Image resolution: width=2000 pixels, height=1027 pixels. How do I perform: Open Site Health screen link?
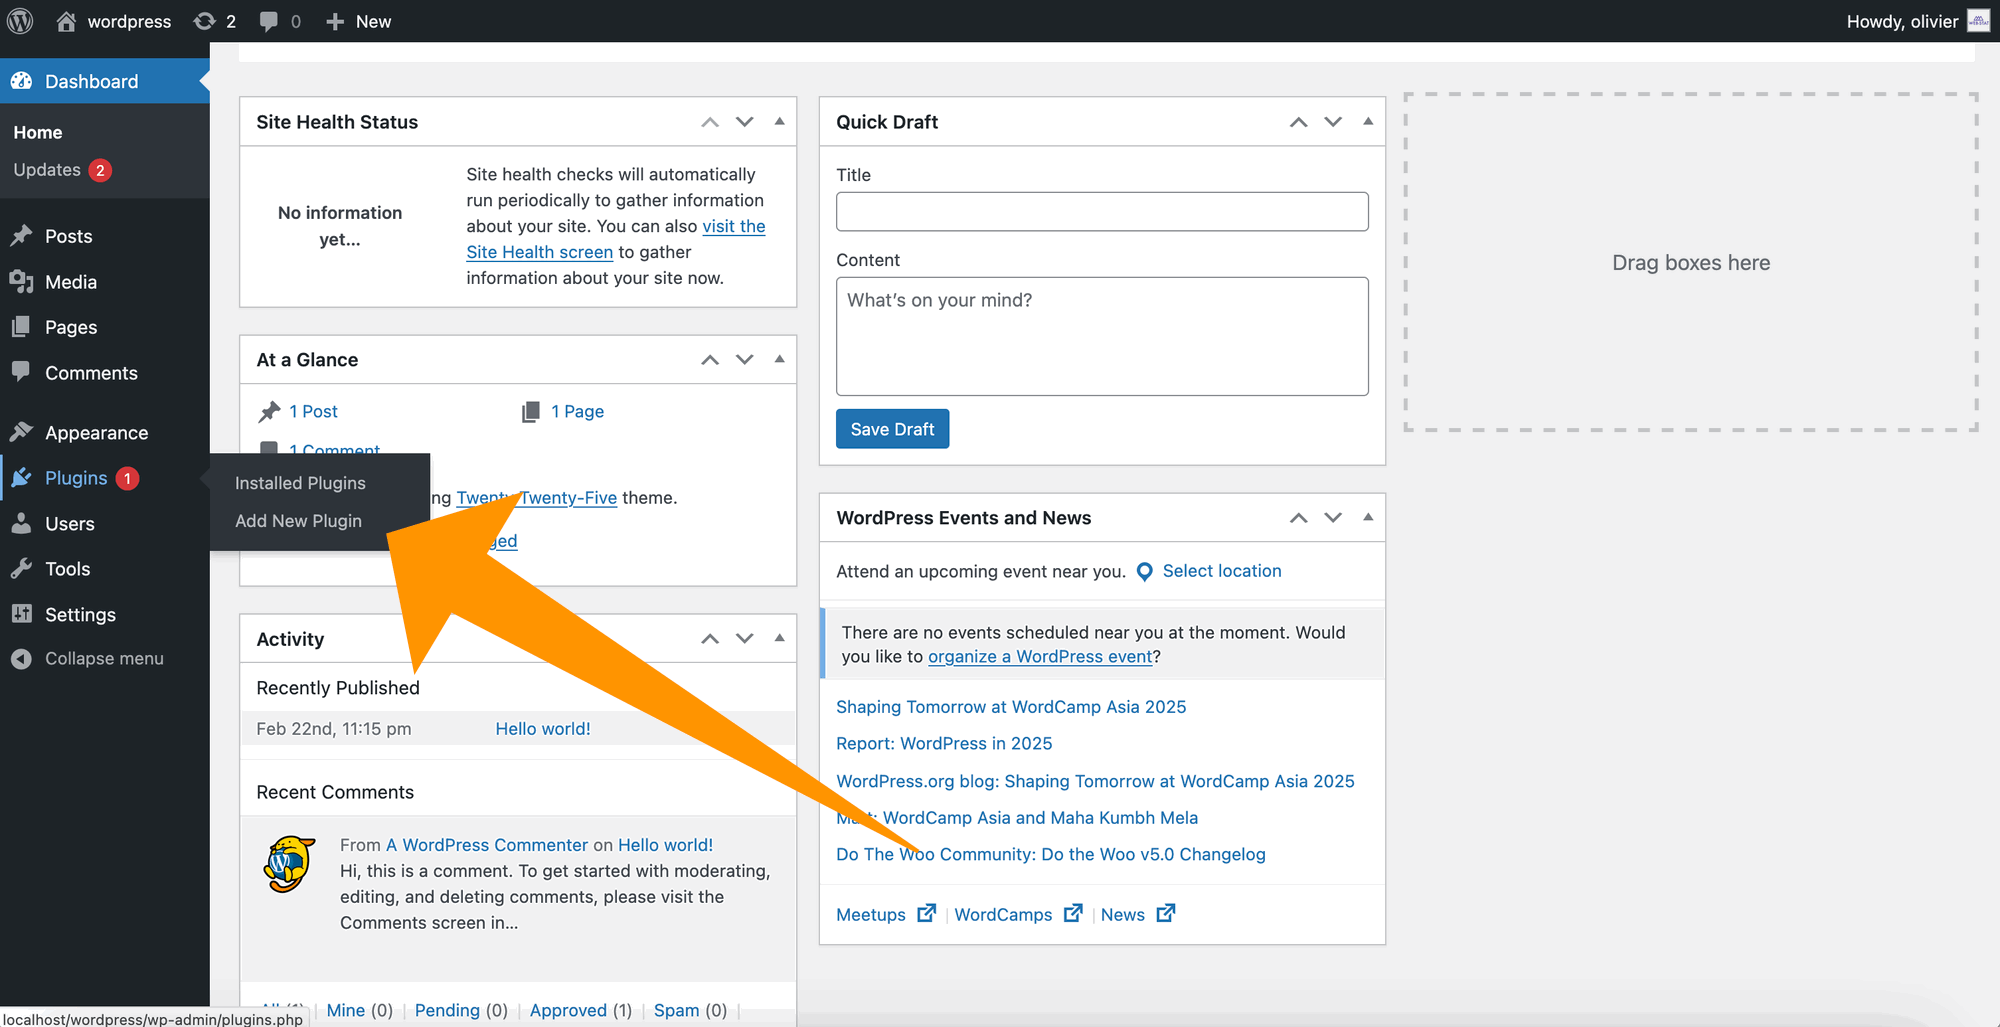tap(539, 252)
